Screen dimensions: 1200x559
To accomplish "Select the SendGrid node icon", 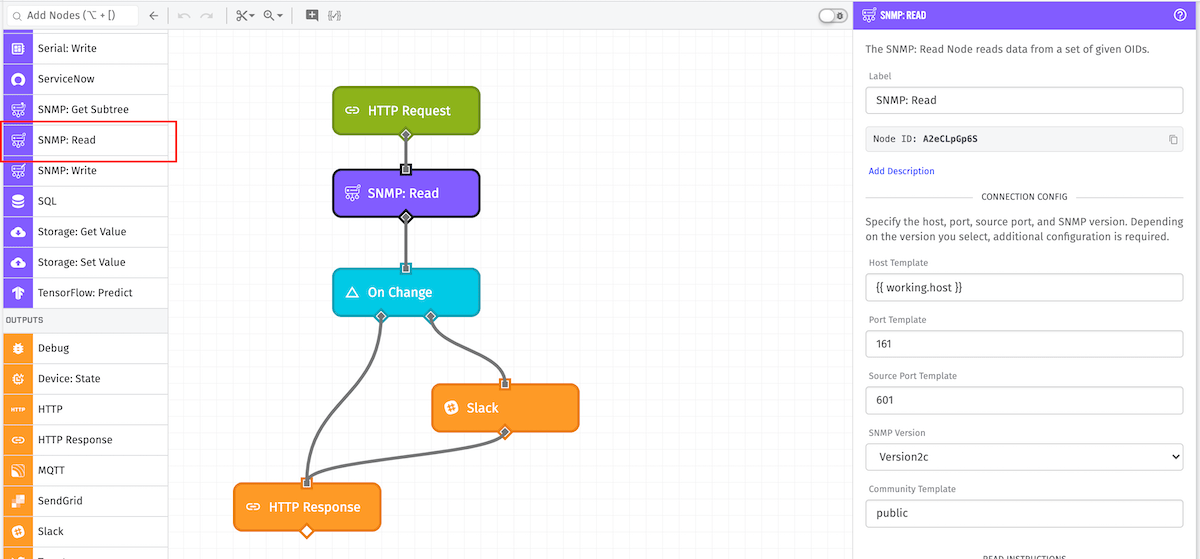I will tap(17, 501).
